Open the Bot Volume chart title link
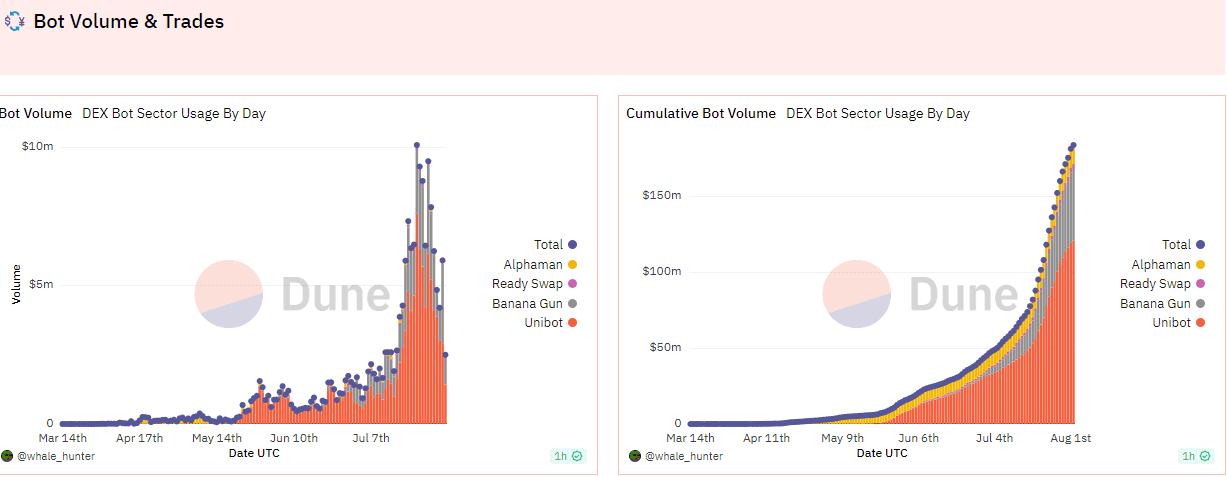 (36, 113)
